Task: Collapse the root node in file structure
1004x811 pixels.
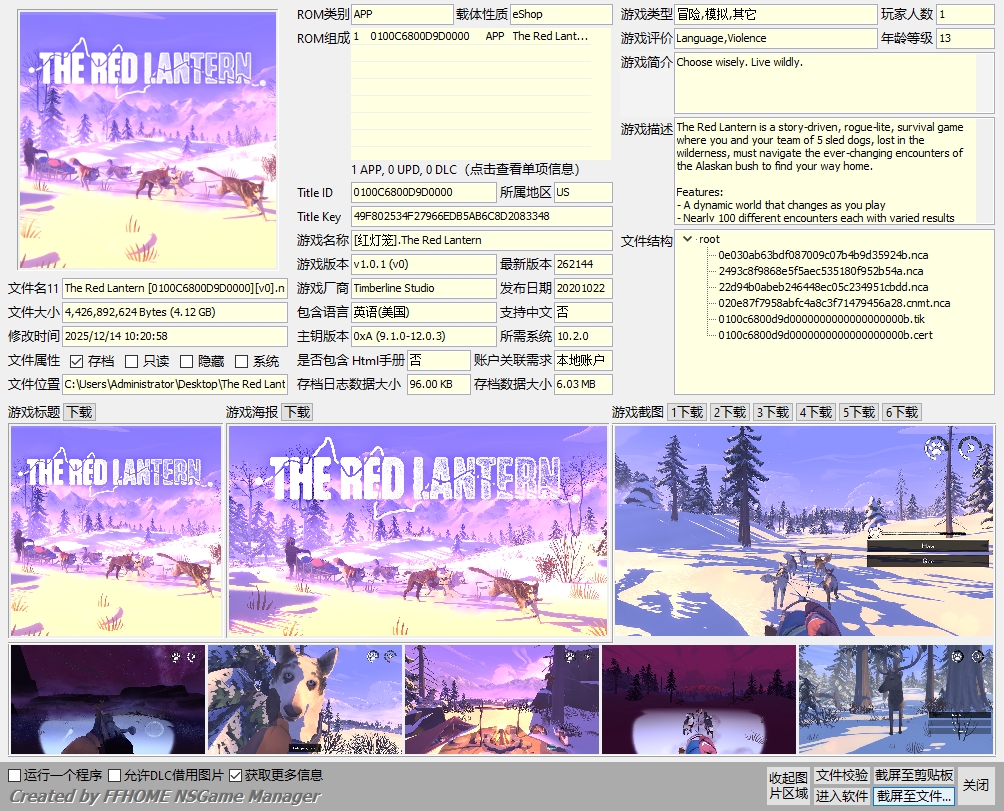Action: pos(687,240)
